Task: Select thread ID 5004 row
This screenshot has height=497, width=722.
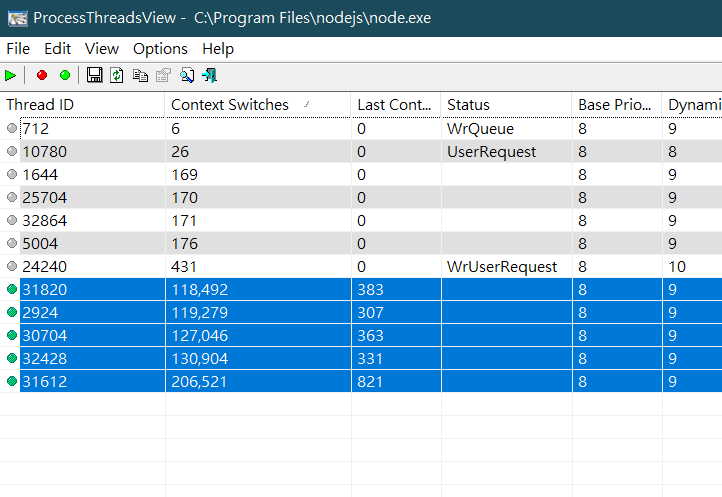Action: (361, 244)
